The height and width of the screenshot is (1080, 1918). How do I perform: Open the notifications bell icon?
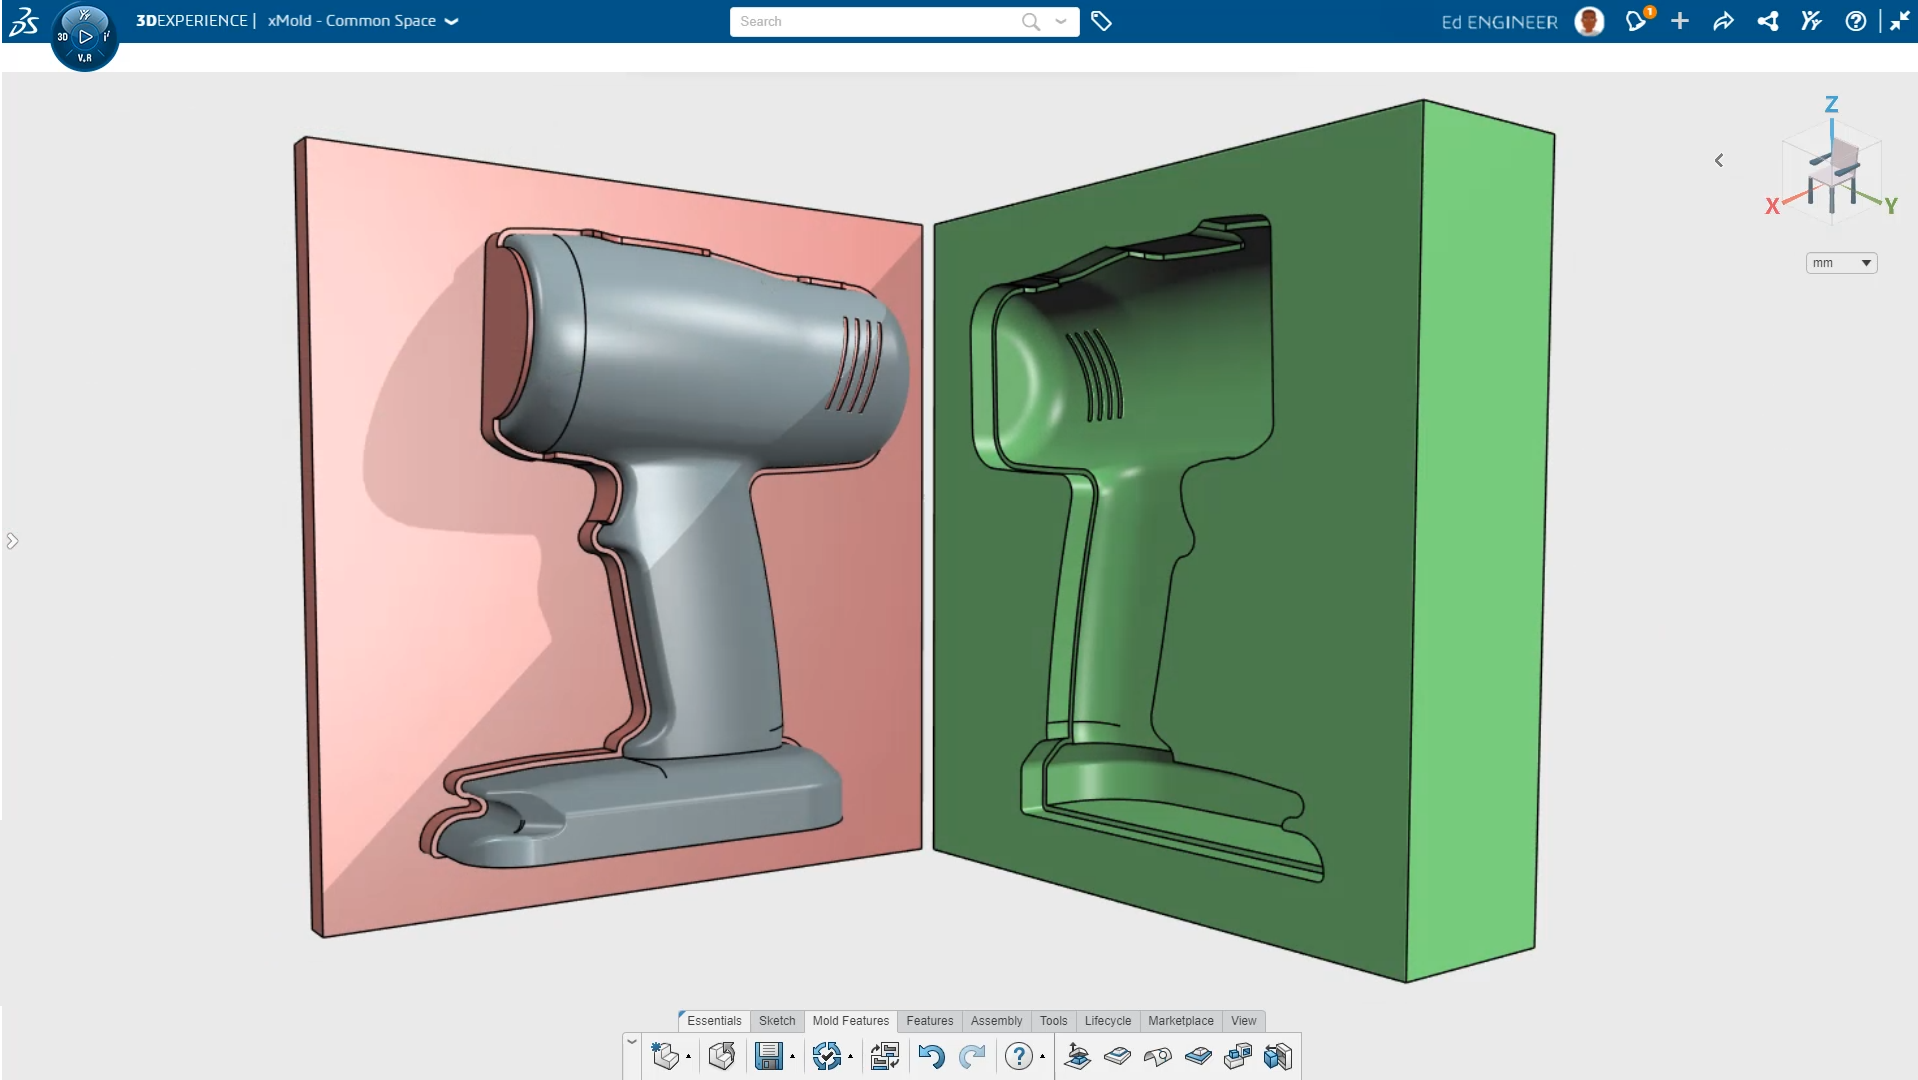click(x=1637, y=21)
